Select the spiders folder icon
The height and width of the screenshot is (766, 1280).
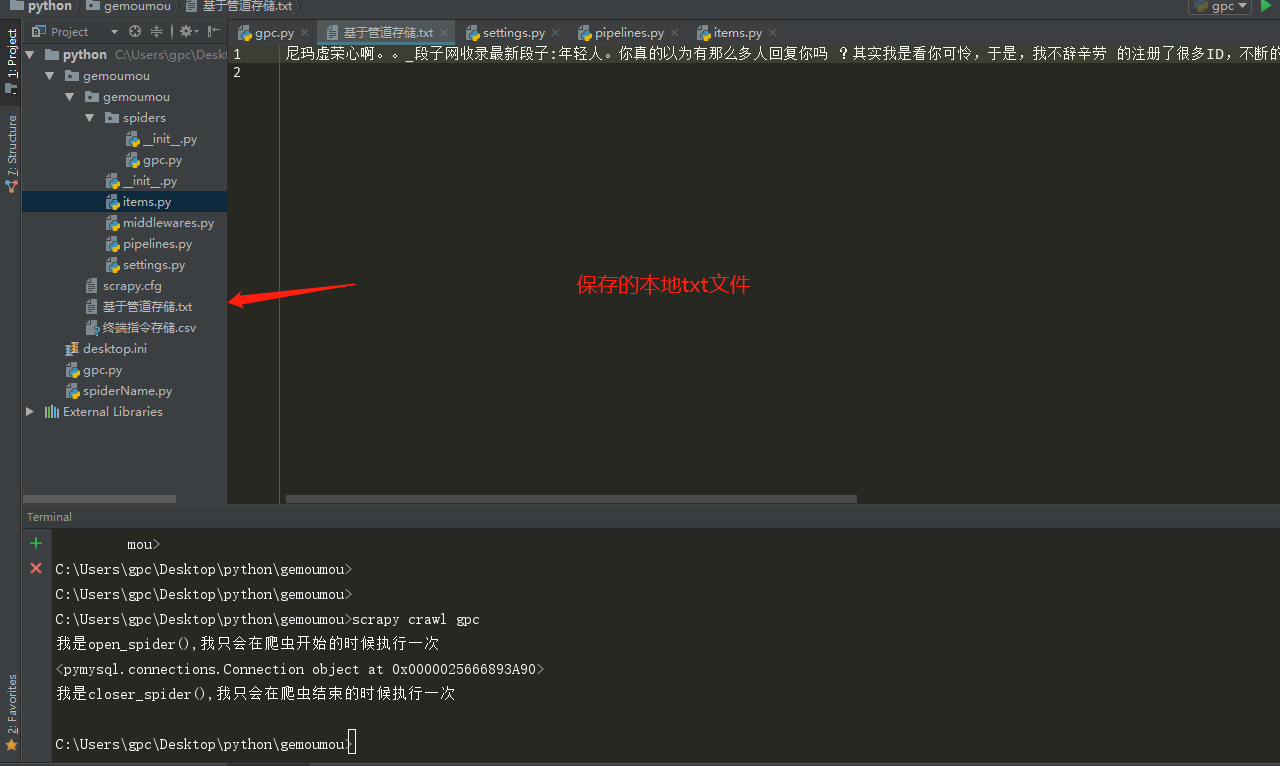click(113, 118)
